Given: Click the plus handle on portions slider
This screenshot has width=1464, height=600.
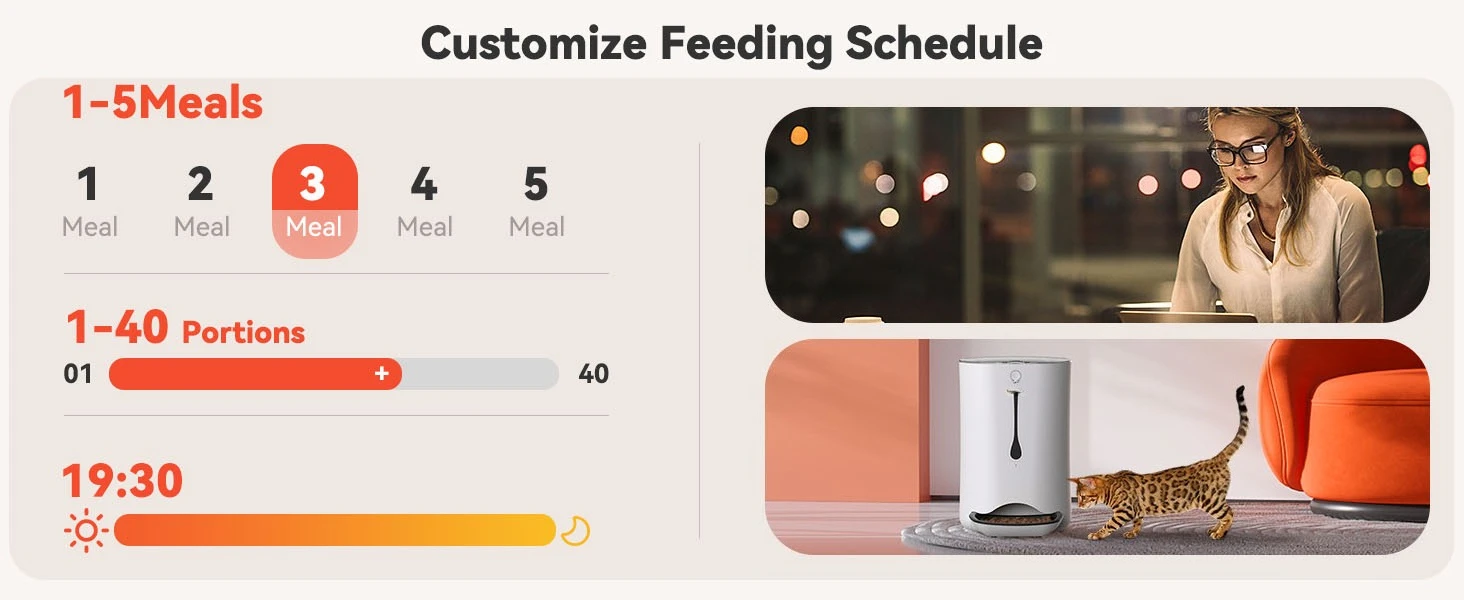Looking at the screenshot, I should pyautogui.click(x=381, y=374).
